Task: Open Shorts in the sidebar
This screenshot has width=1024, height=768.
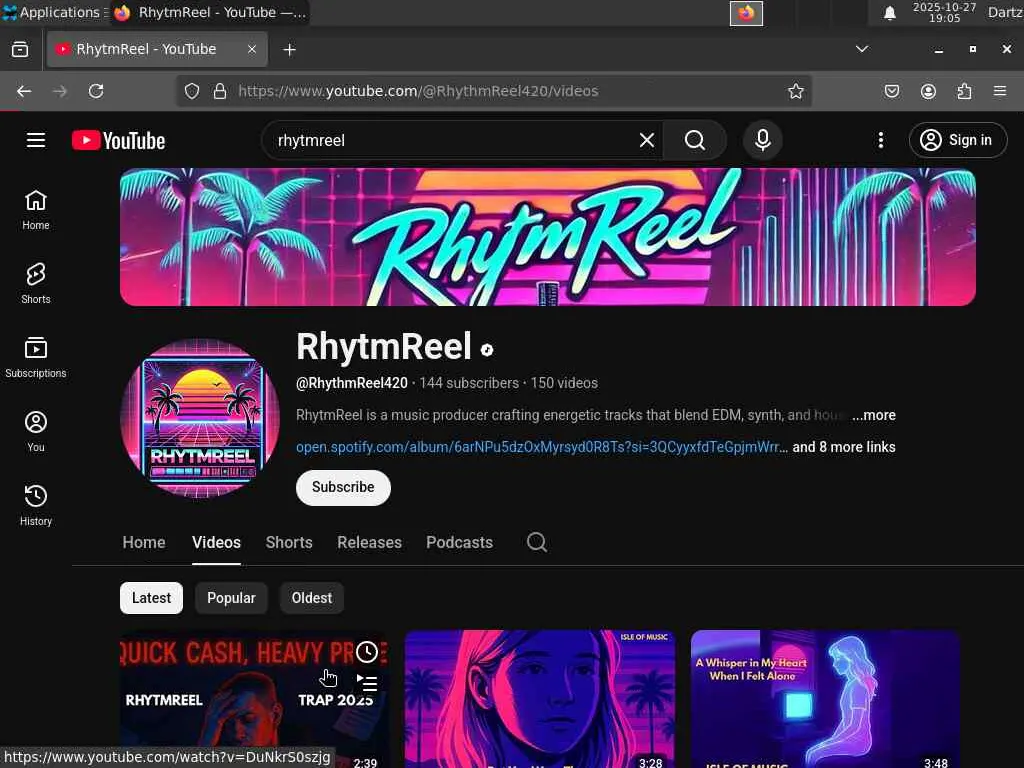Action: tap(36, 284)
